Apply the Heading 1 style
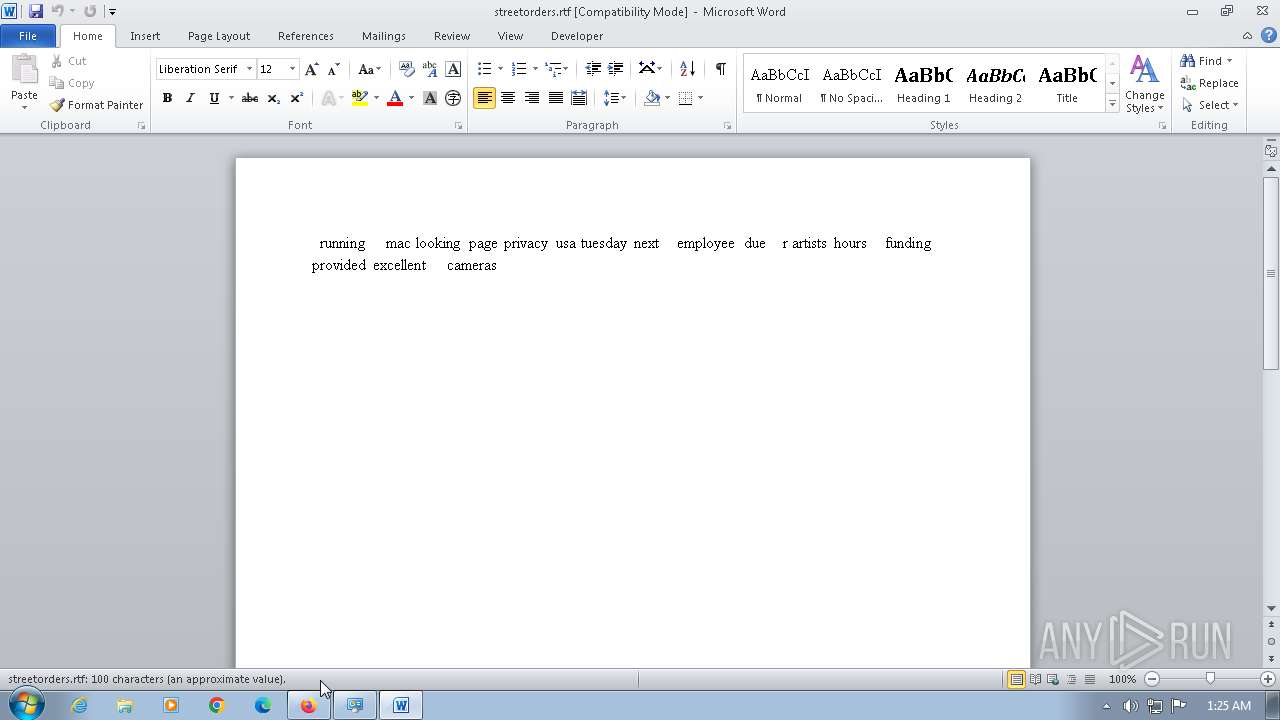 click(x=923, y=83)
